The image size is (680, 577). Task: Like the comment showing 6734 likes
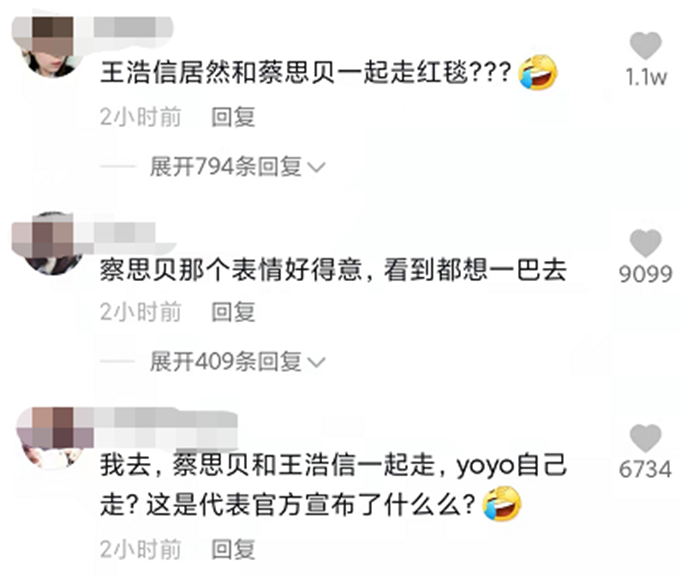tap(645, 438)
